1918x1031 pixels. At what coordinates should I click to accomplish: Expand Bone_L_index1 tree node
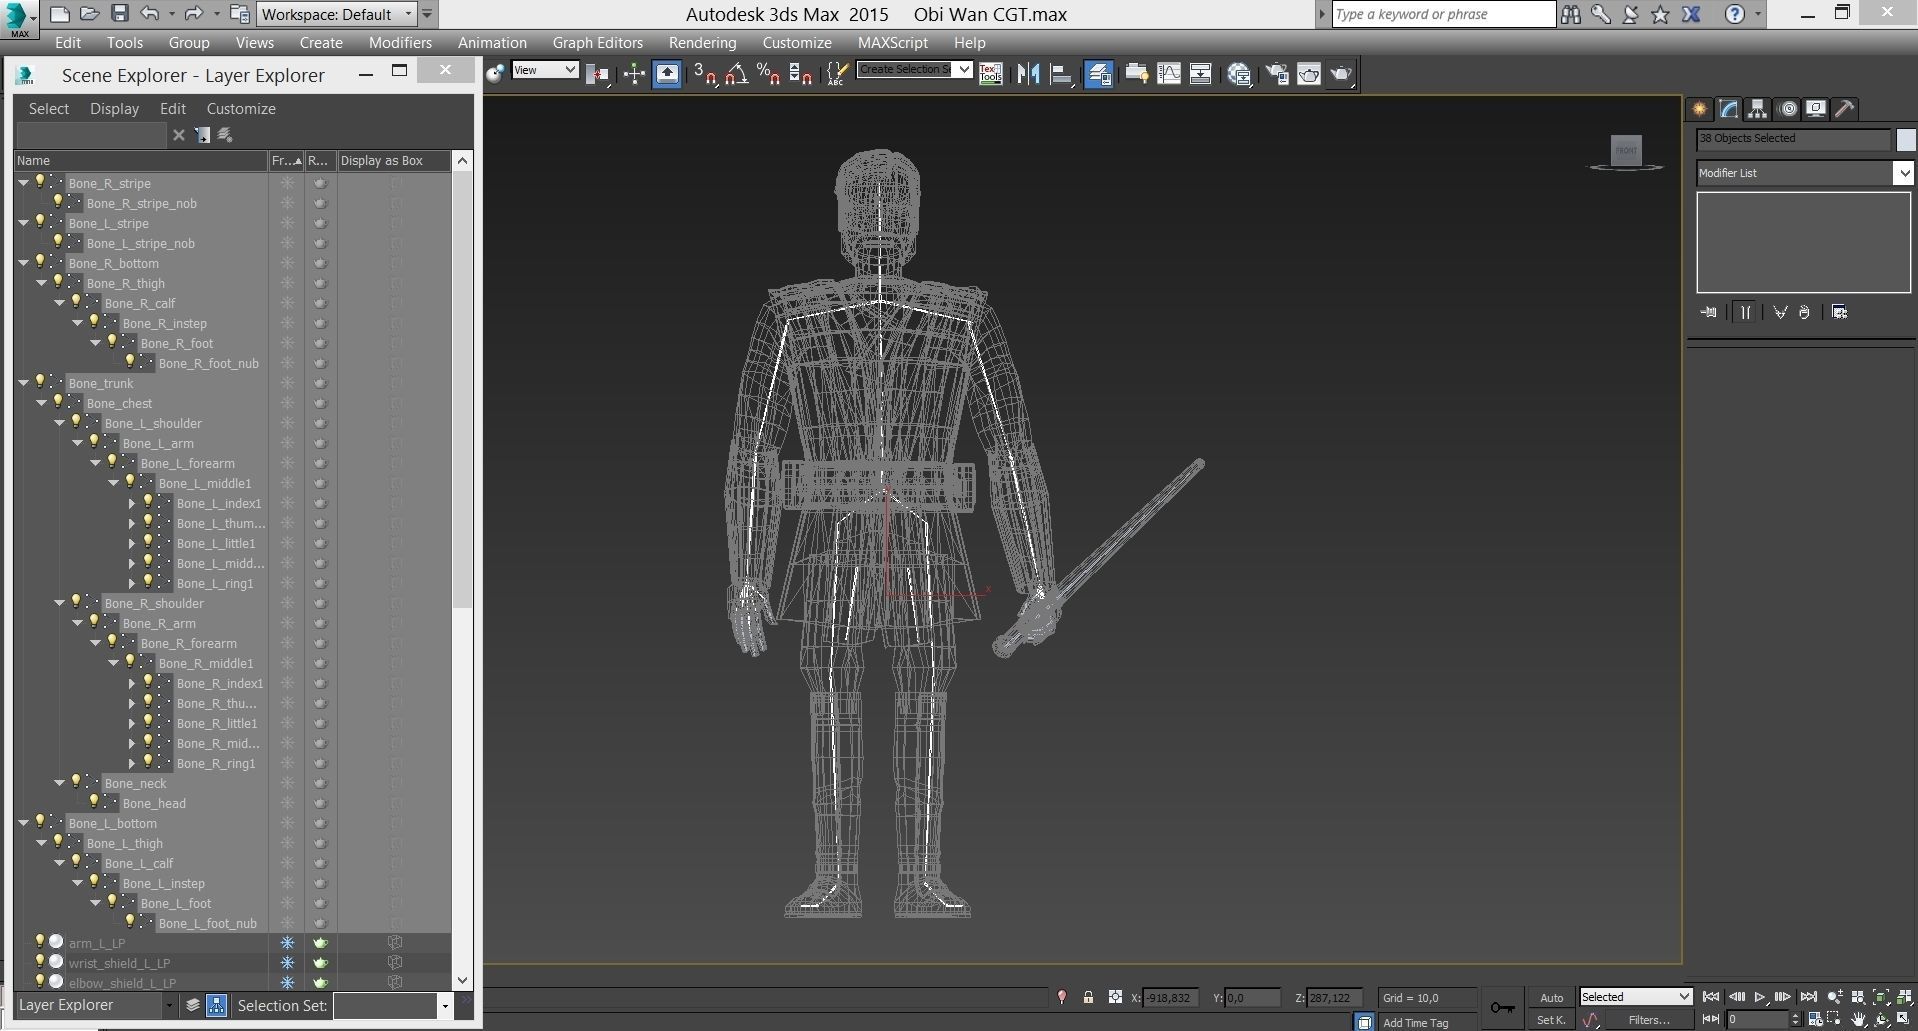[132, 503]
